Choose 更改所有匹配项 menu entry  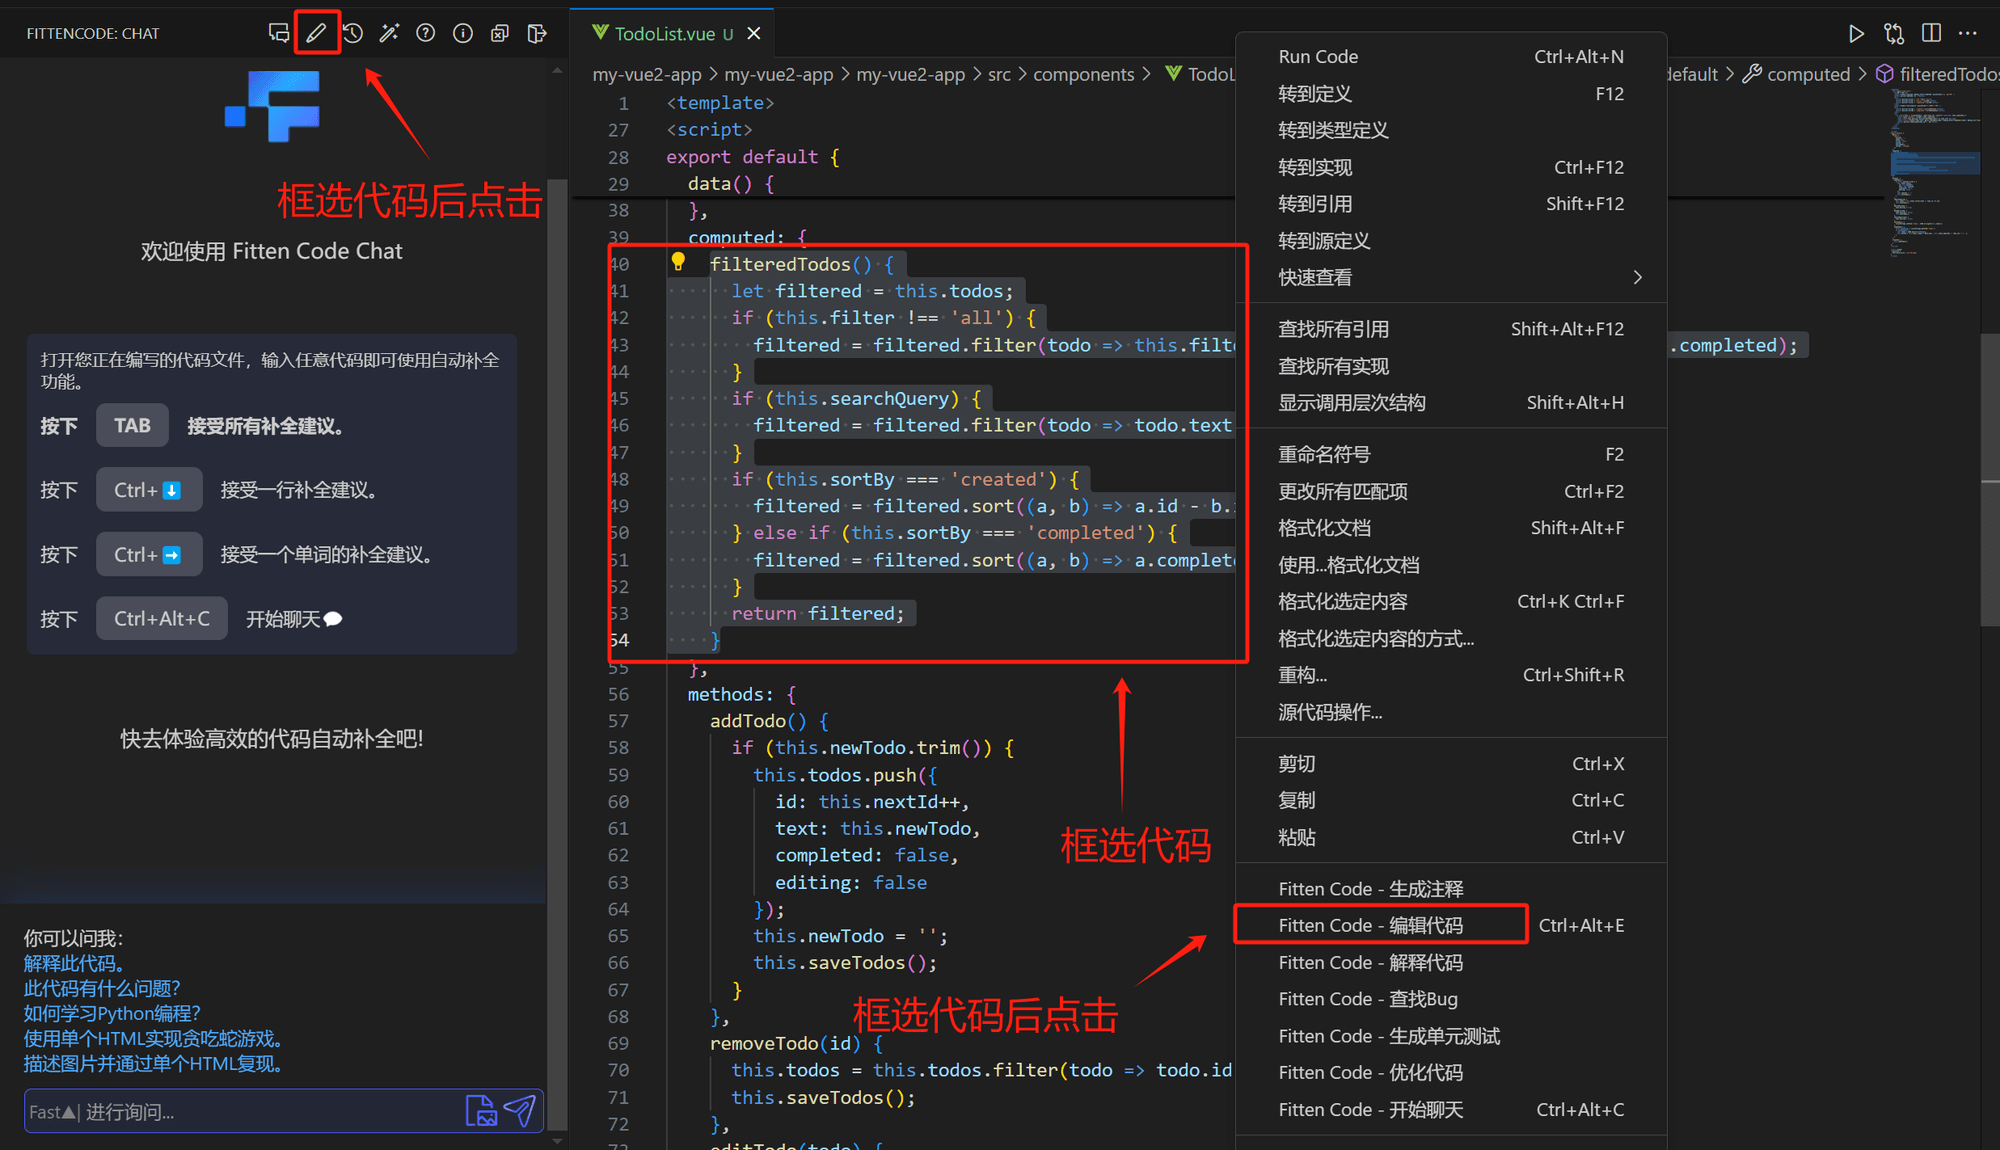tap(1451, 491)
